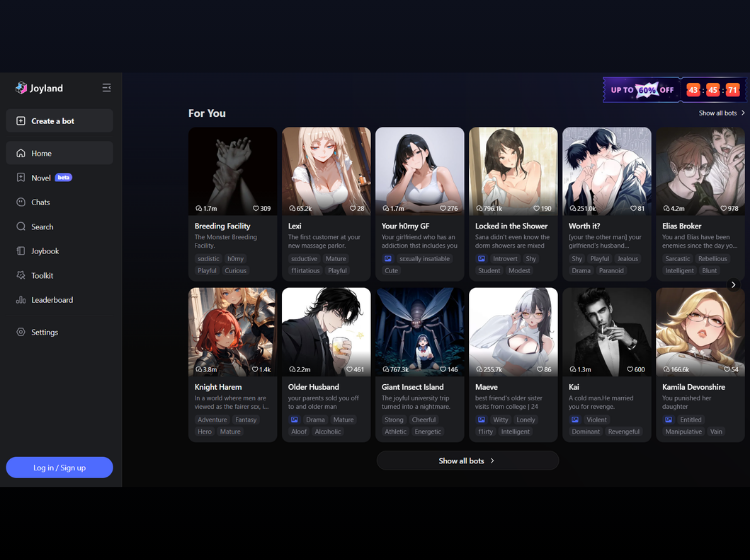Screen dimensions: 750x560
Task: Click the heart icon on Older Husband card
Action: pos(349,369)
